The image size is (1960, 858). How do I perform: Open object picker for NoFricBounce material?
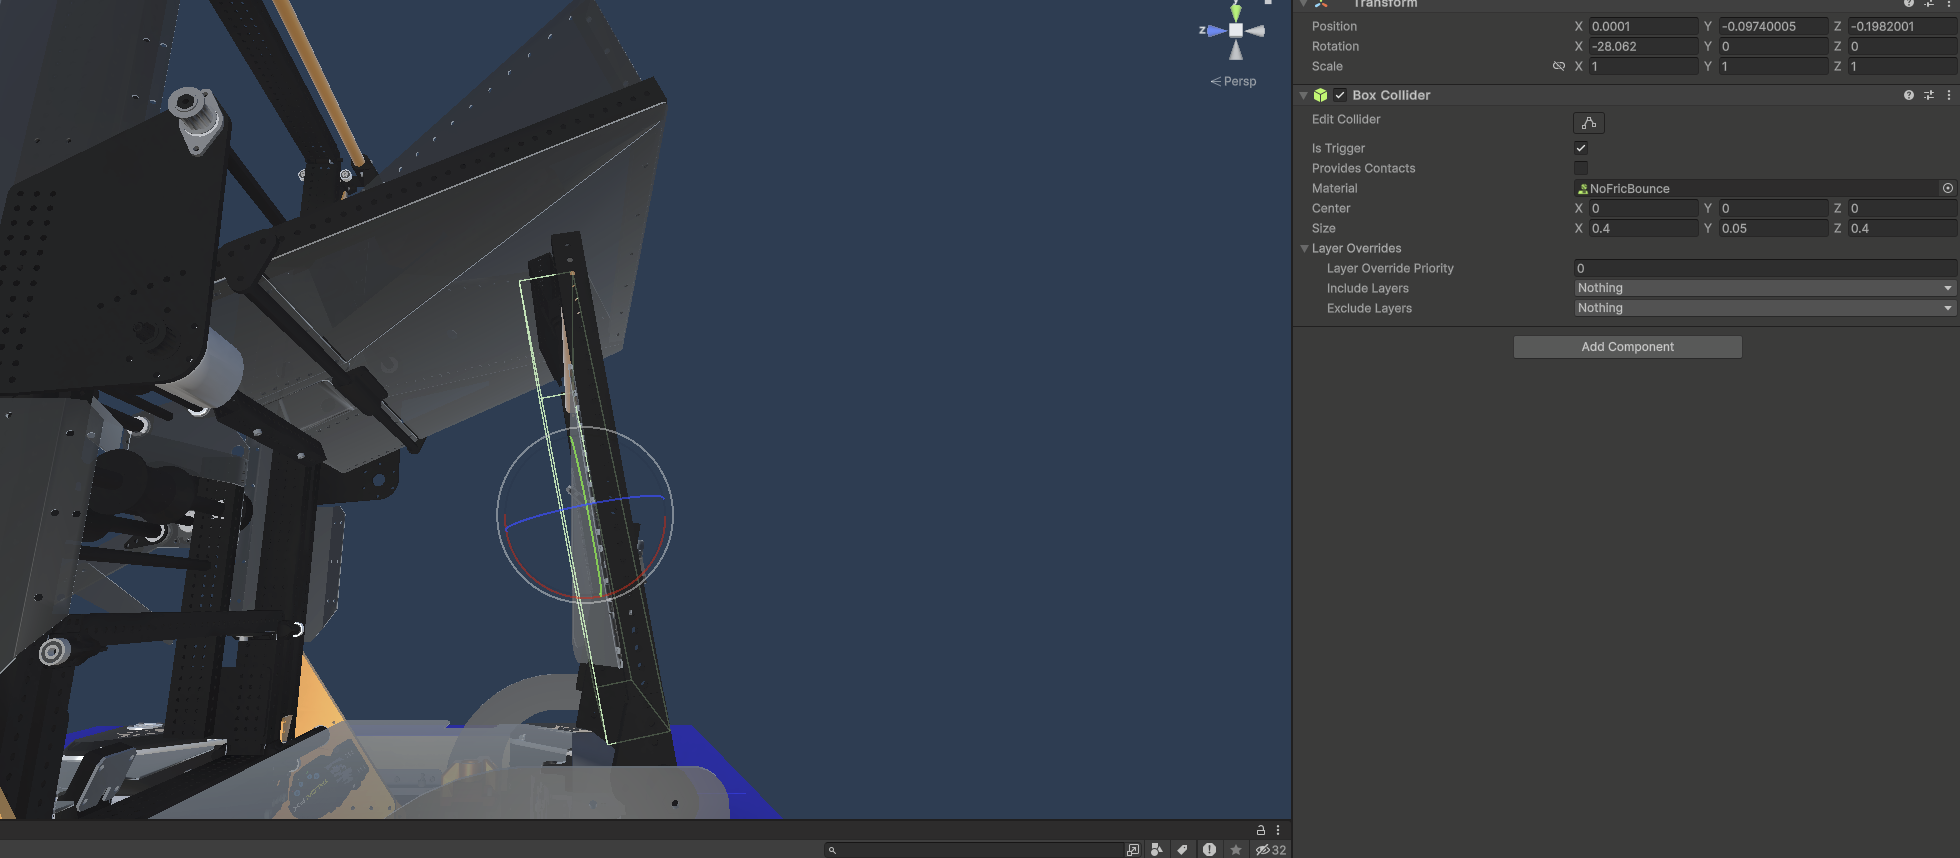[1947, 188]
